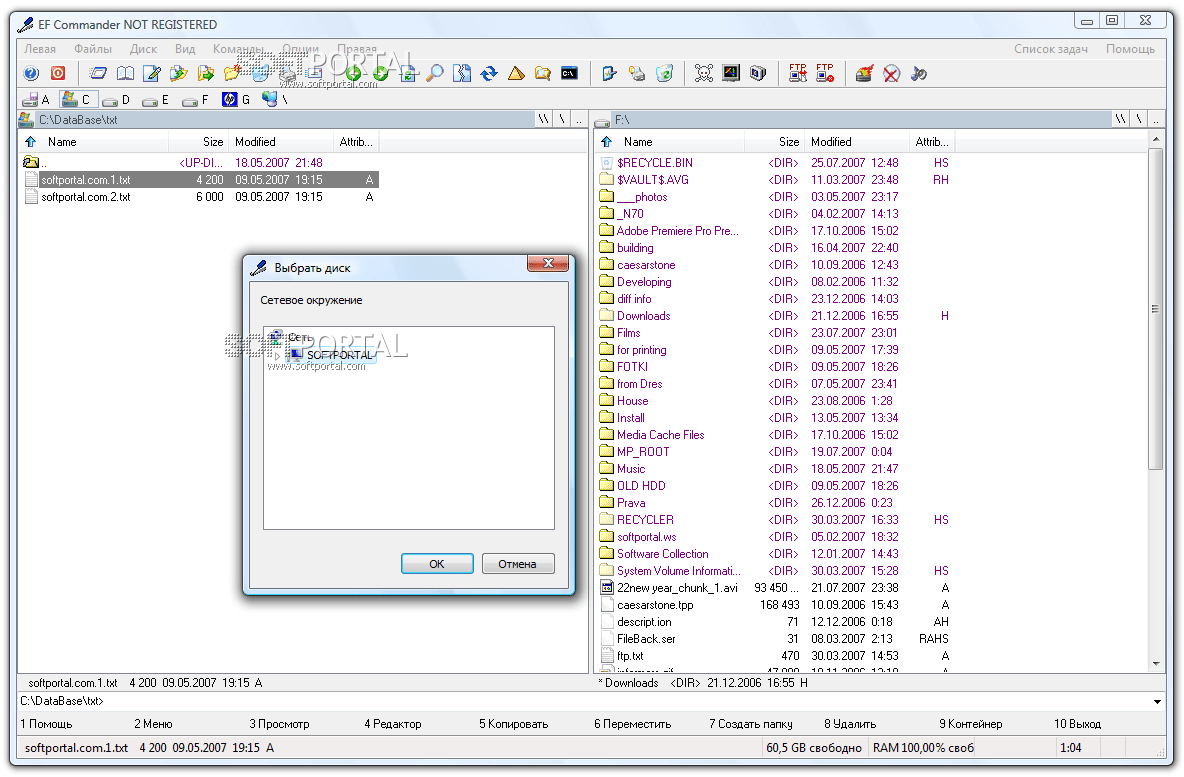Click the right panel vertical scrollbar
This screenshot has width=1184, height=777.
pos(1157,310)
